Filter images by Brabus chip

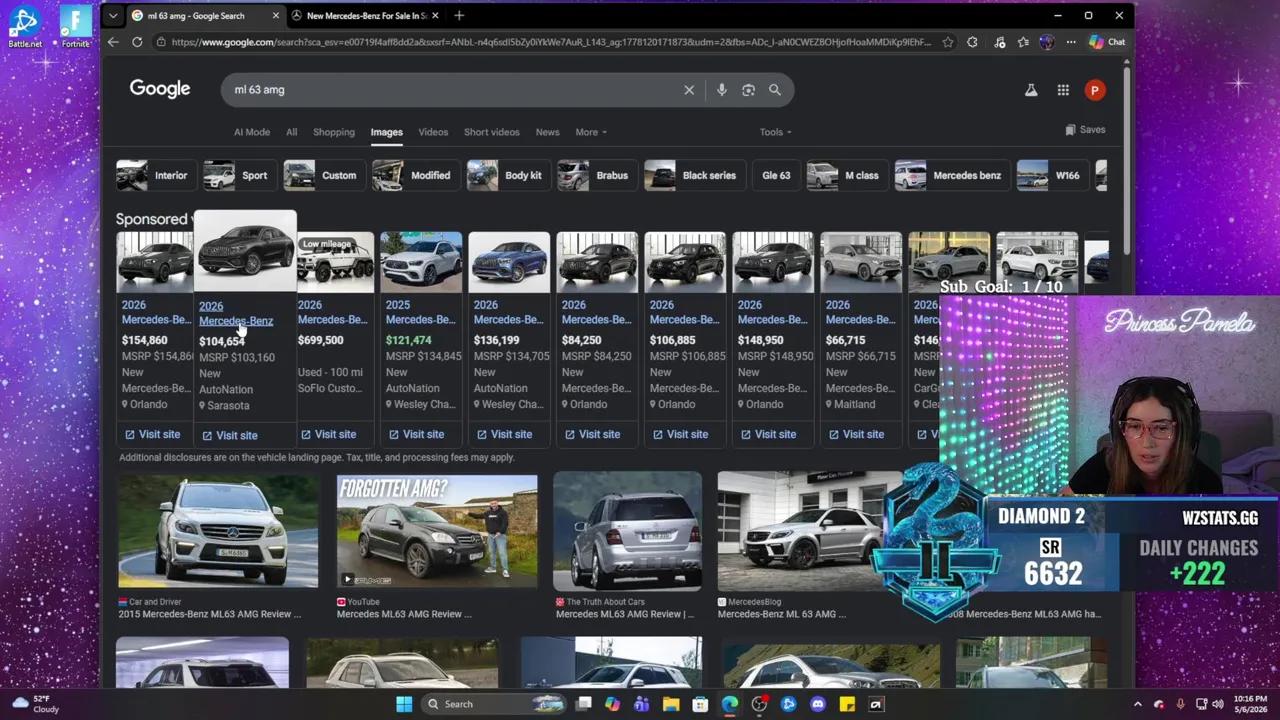(x=595, y=176)
